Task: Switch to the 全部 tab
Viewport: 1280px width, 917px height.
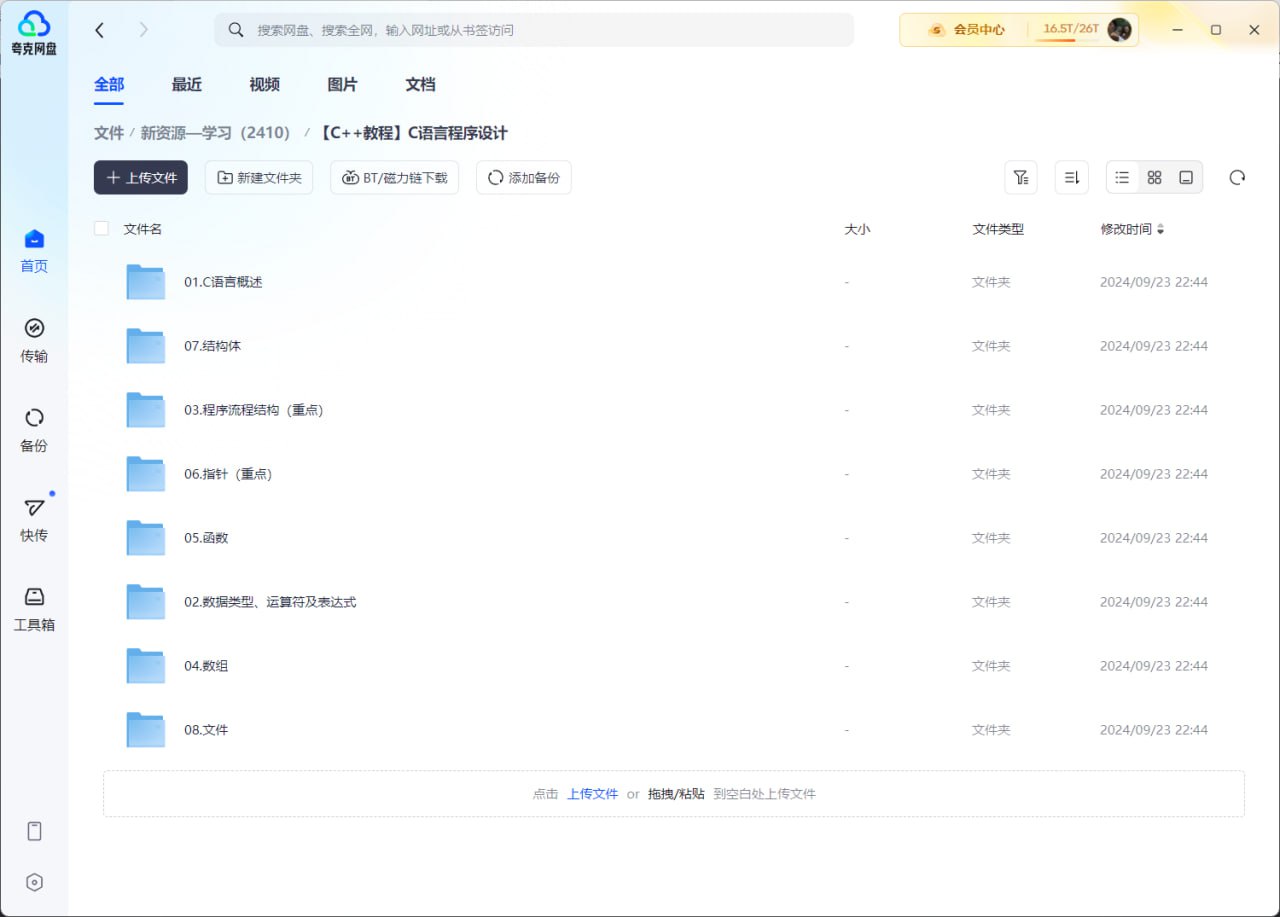Action: click(x=109, y=85)
